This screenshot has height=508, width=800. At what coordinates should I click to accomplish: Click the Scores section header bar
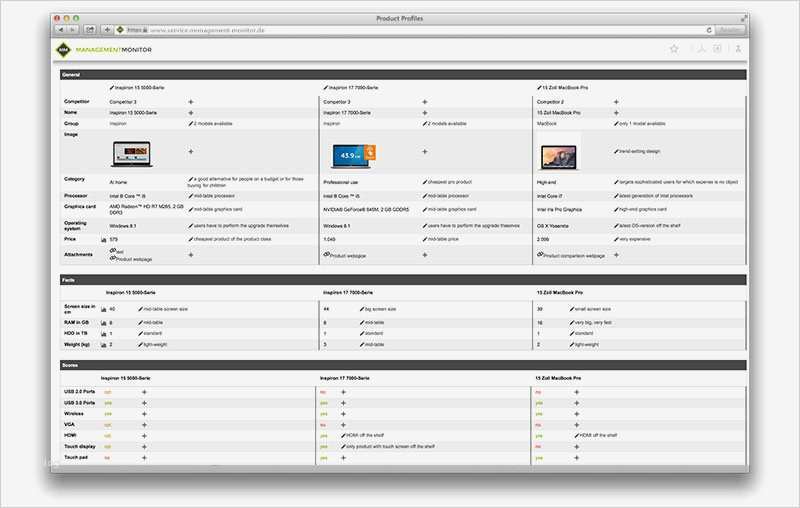pos(403,365)
